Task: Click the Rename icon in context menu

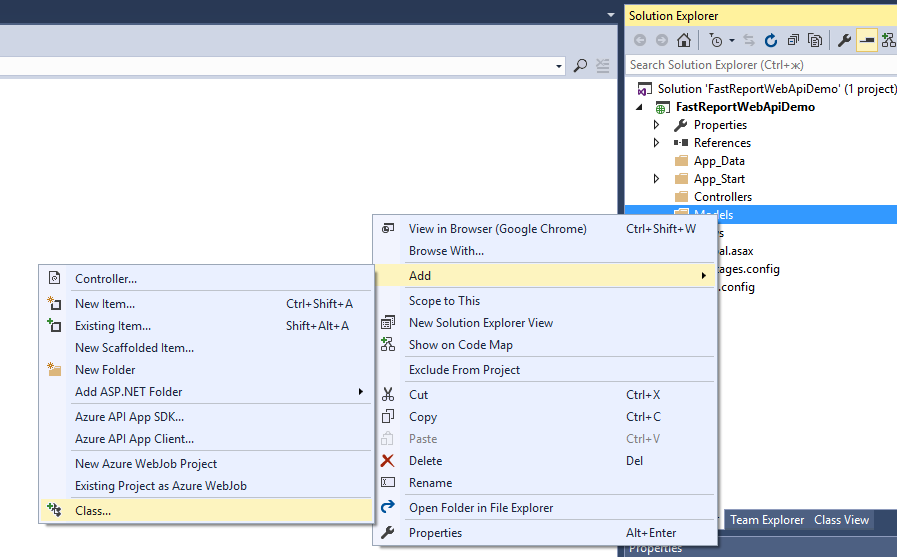Action: (388, 482)
